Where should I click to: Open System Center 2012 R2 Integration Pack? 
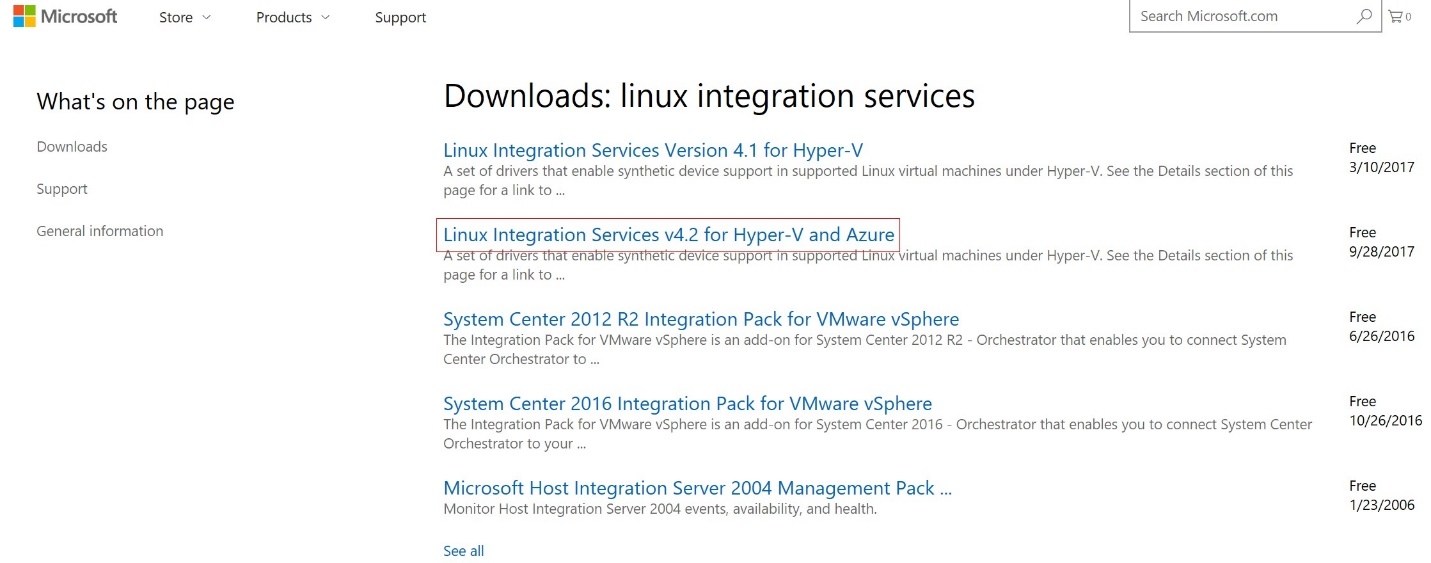701,320
